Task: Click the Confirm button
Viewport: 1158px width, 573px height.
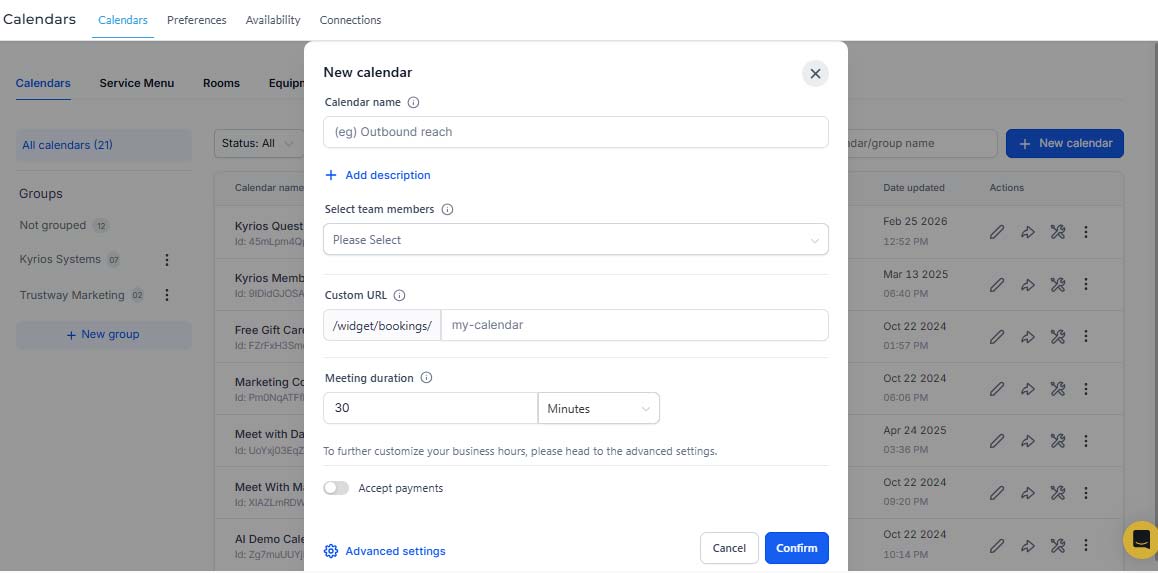Action: click(x=796, y=548)
